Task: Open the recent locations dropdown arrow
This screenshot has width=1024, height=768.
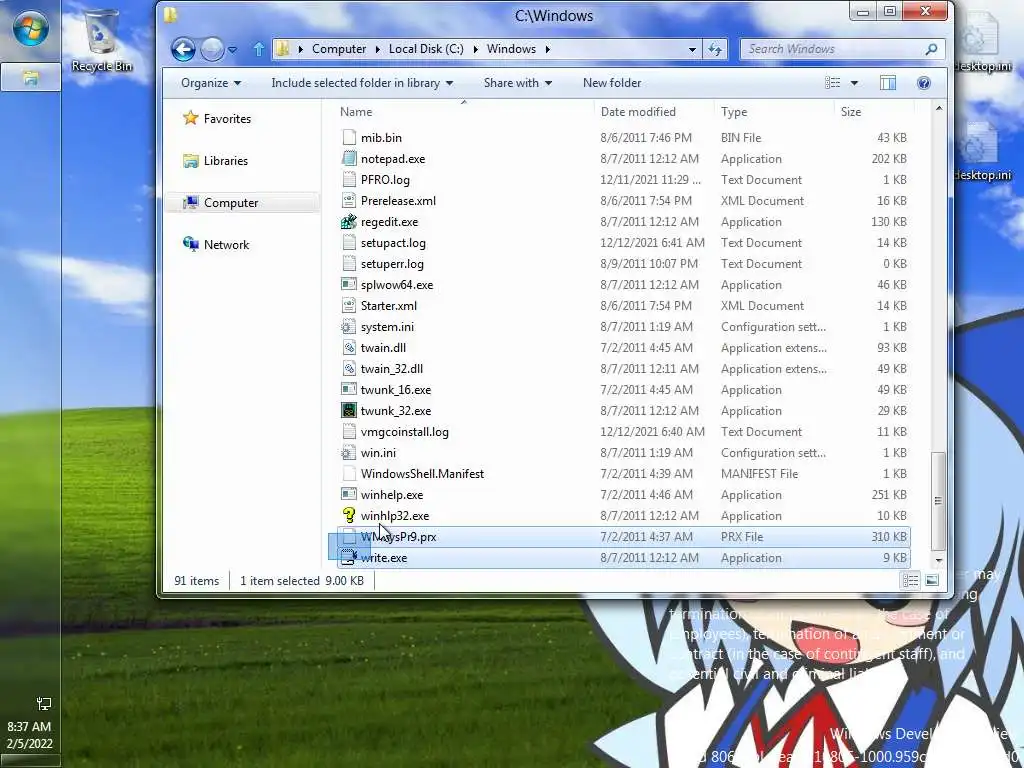Action: pyautogui.click(x=232, y=50)
